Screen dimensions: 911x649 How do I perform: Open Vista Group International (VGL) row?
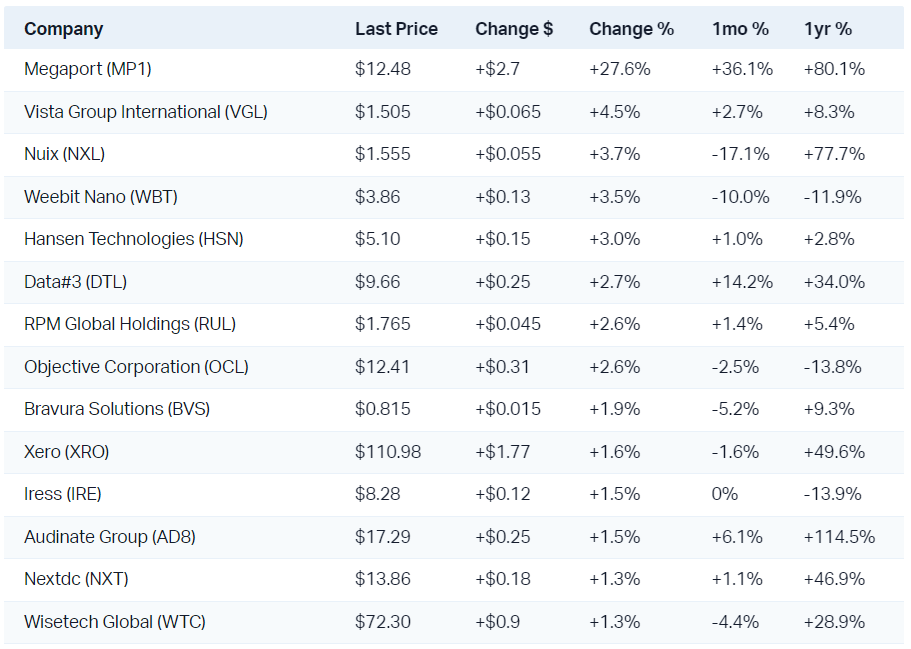[x=146, y=112]
